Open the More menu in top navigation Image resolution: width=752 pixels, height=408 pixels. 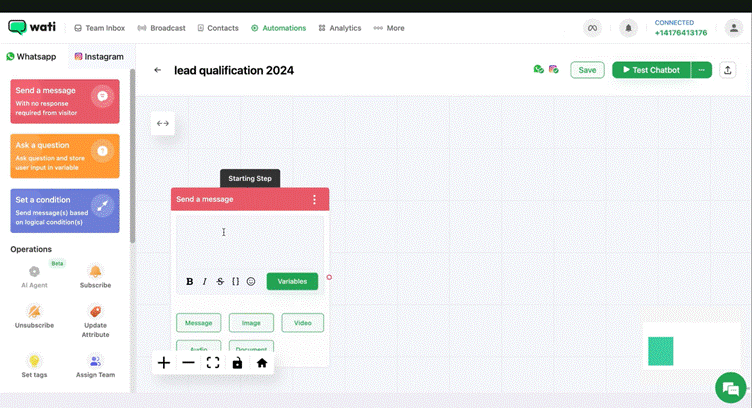389,28
